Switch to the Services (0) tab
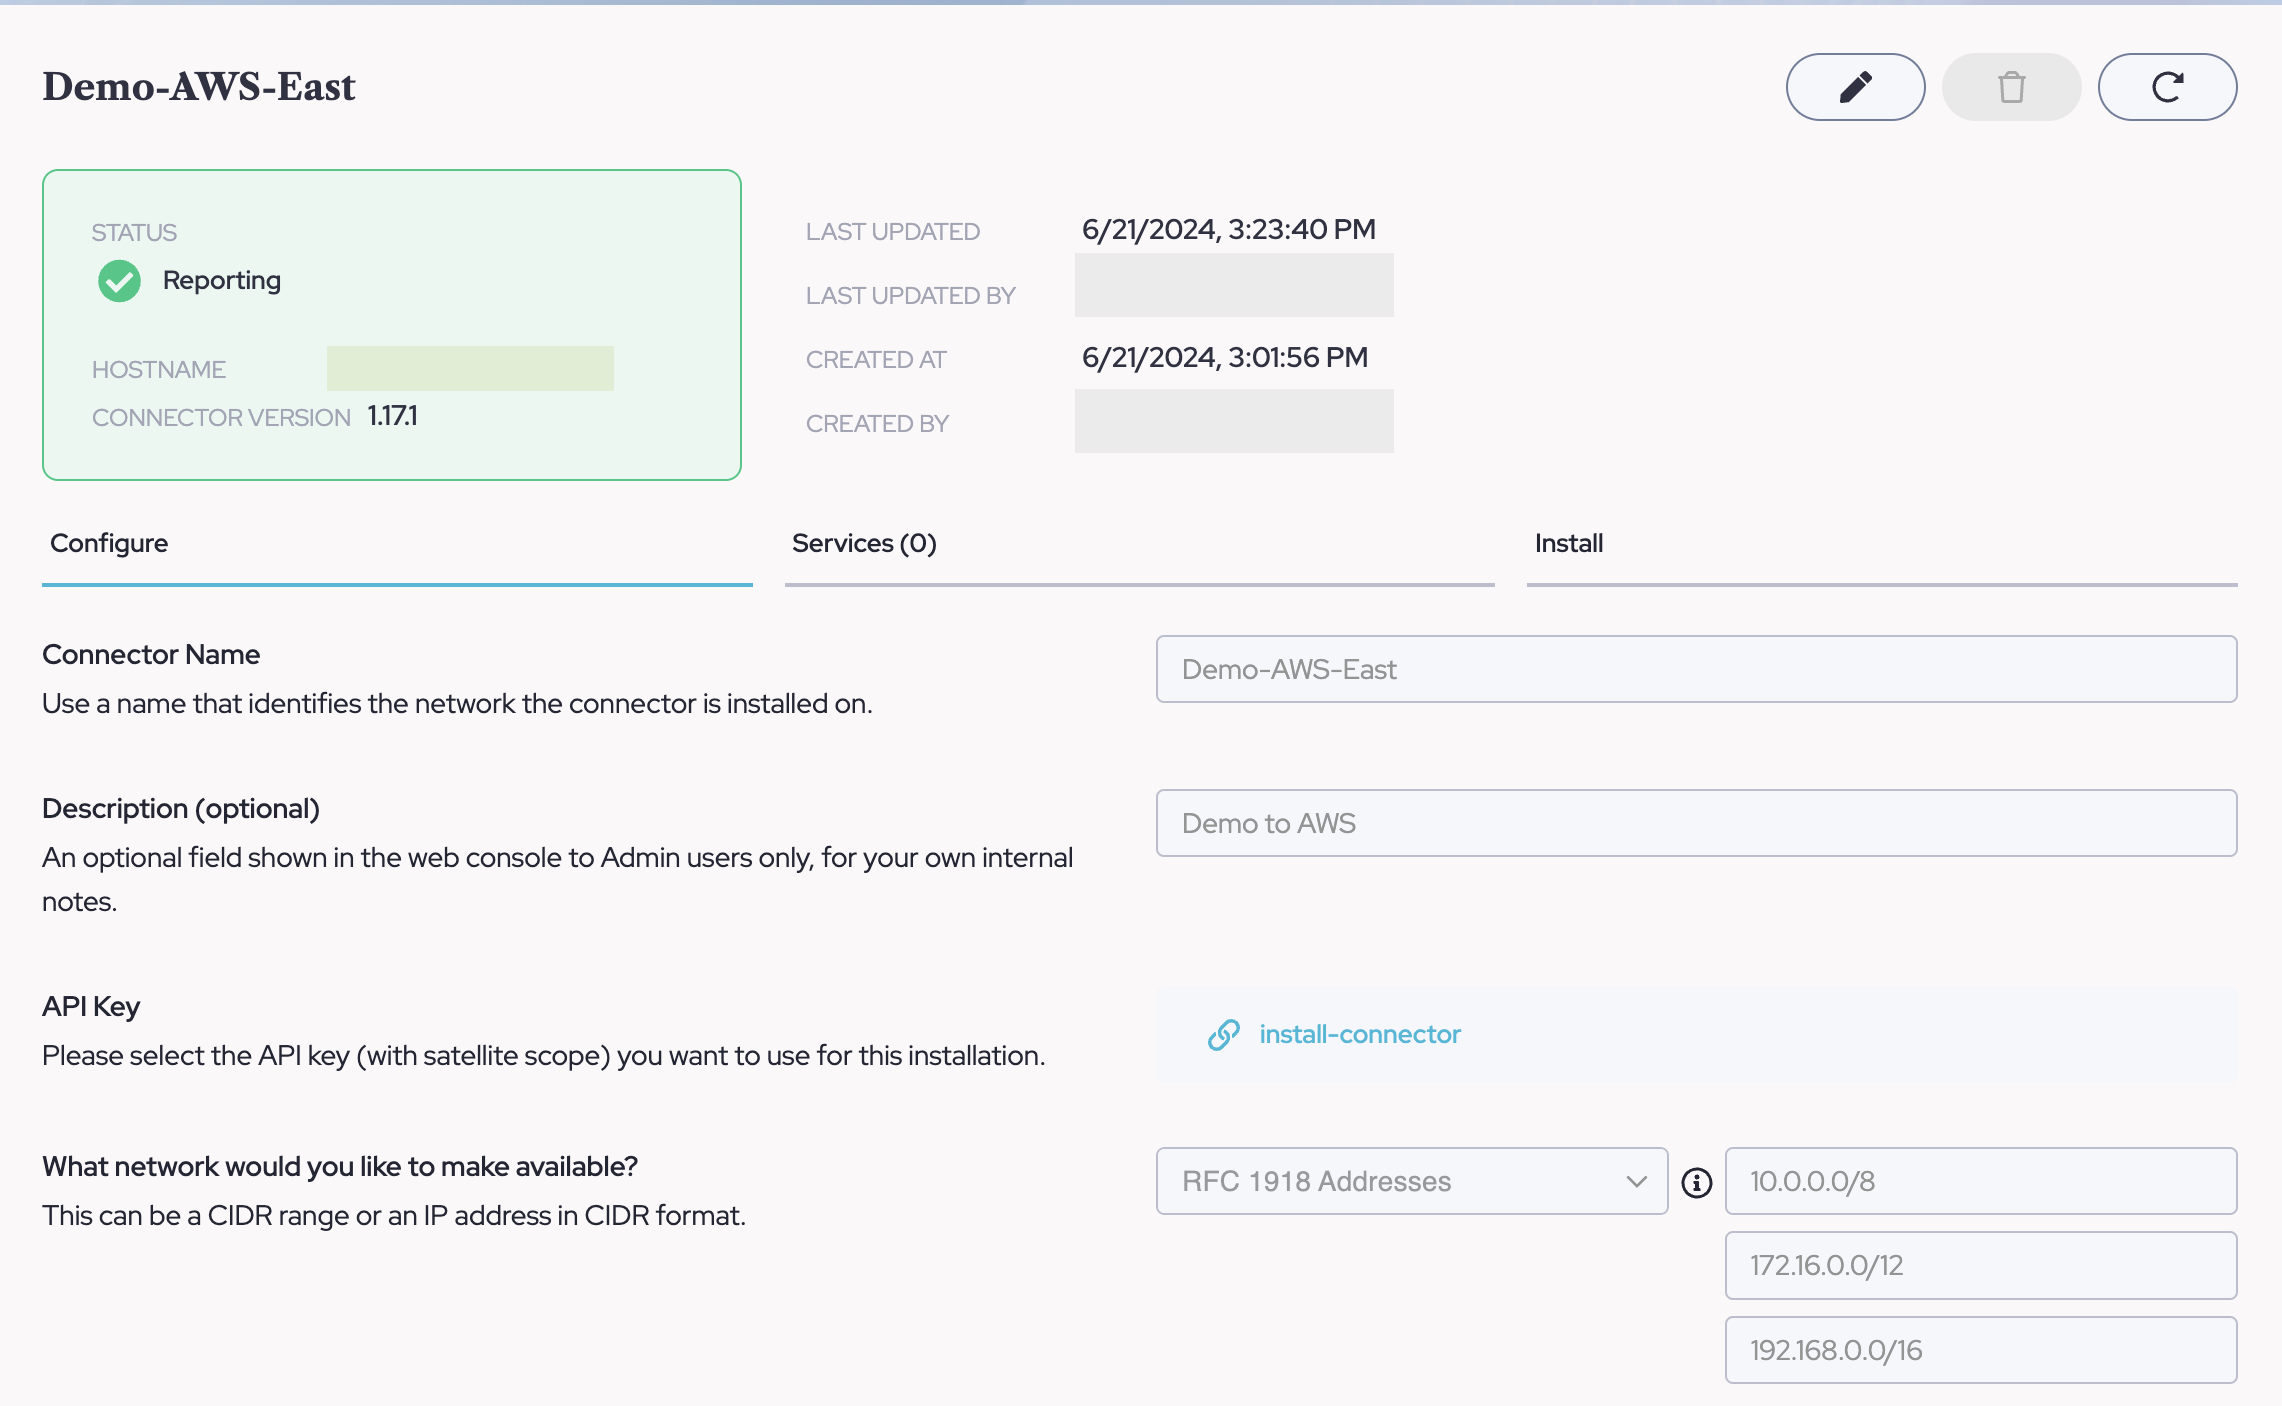This screenshot has height=1406, width=2282. click(864, 543)
